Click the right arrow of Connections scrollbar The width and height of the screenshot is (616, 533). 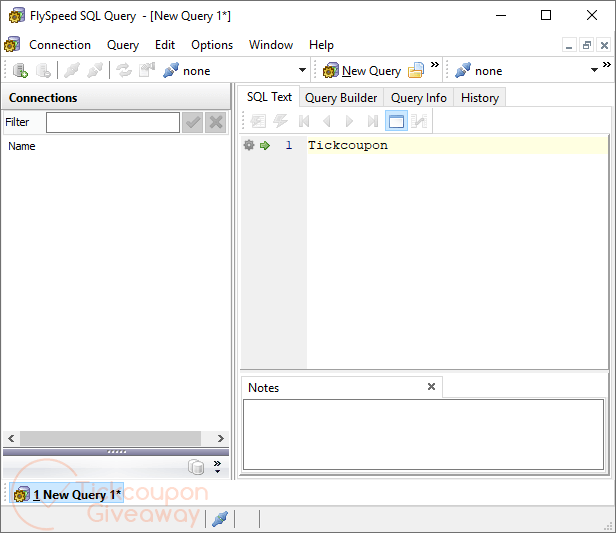pyautogui.click(x=221, y=438)
